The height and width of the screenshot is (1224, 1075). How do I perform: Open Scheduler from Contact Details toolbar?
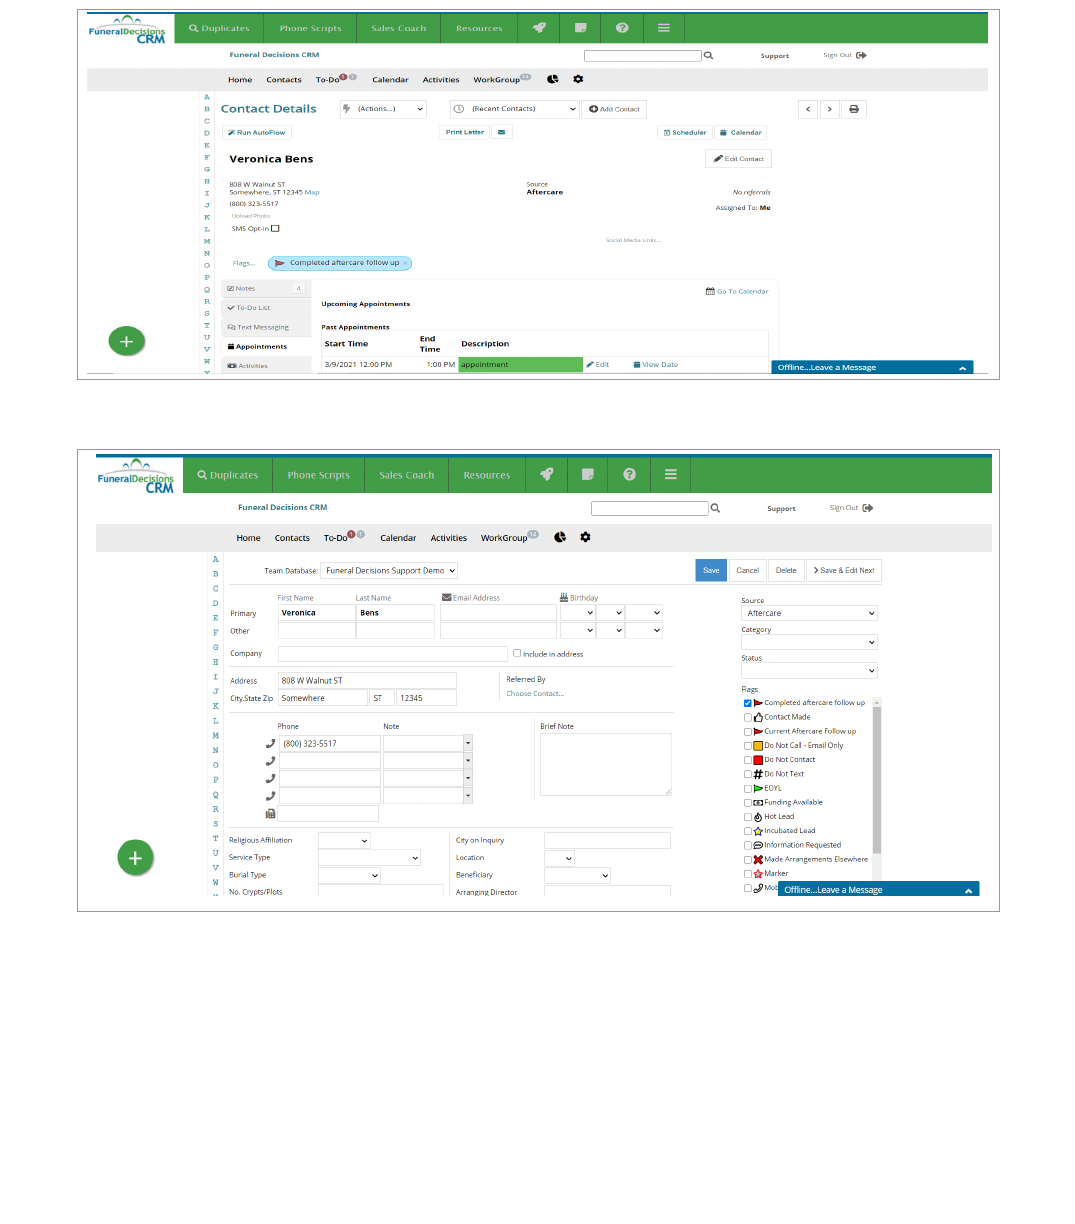click(685, 132)
